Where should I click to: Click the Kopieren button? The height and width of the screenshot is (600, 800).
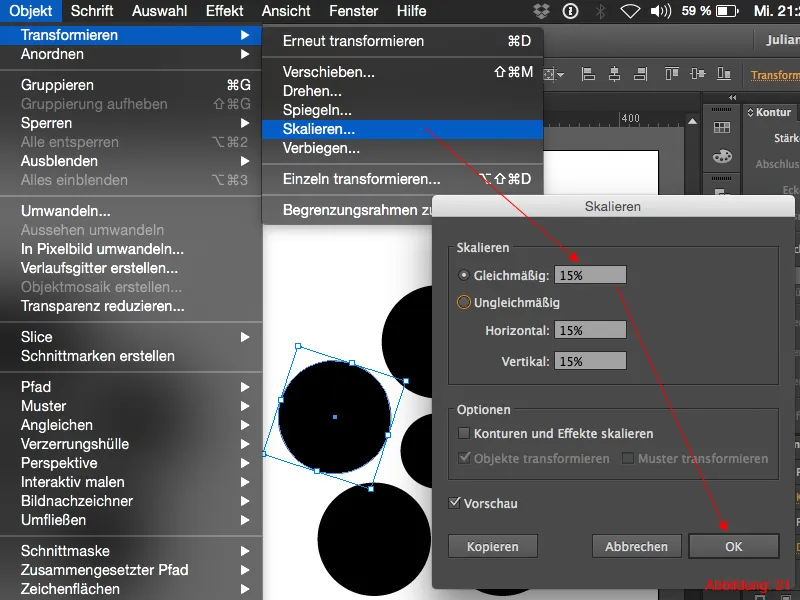pyautogui.click(x=492, y=546)
